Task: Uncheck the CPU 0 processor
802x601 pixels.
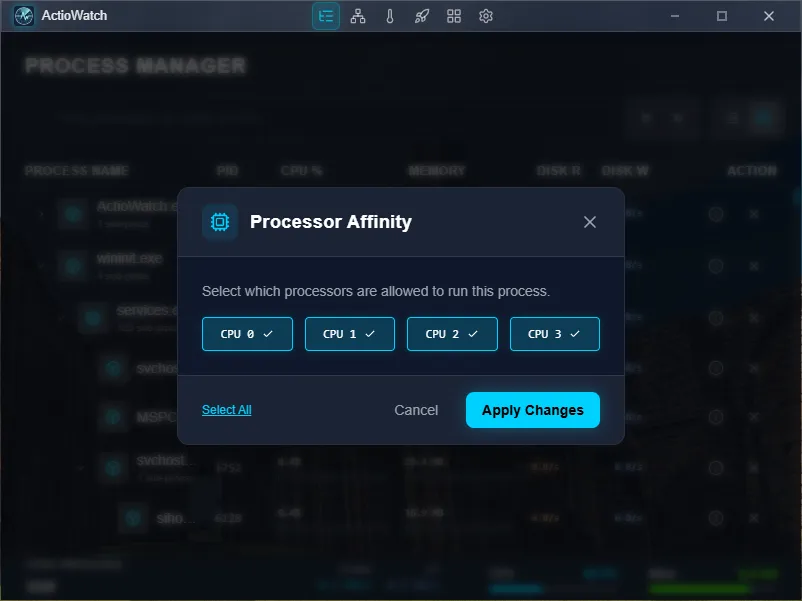Action: 247,333
